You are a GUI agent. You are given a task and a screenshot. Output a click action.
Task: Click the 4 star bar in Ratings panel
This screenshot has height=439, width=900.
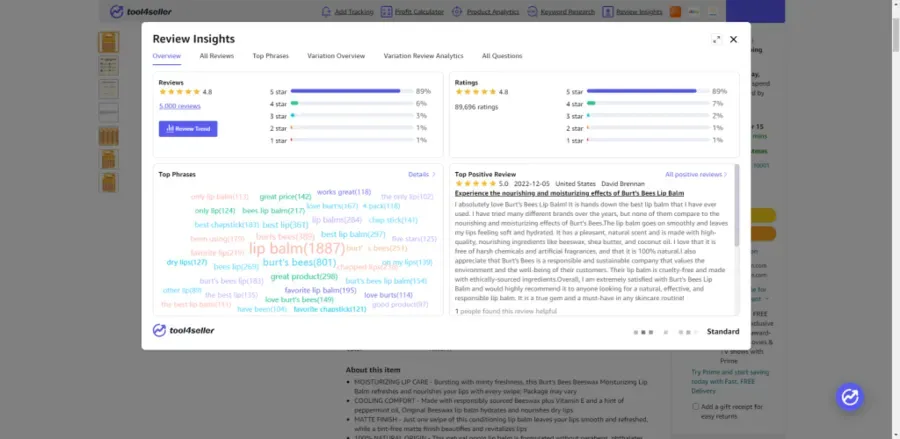[647, 103]
